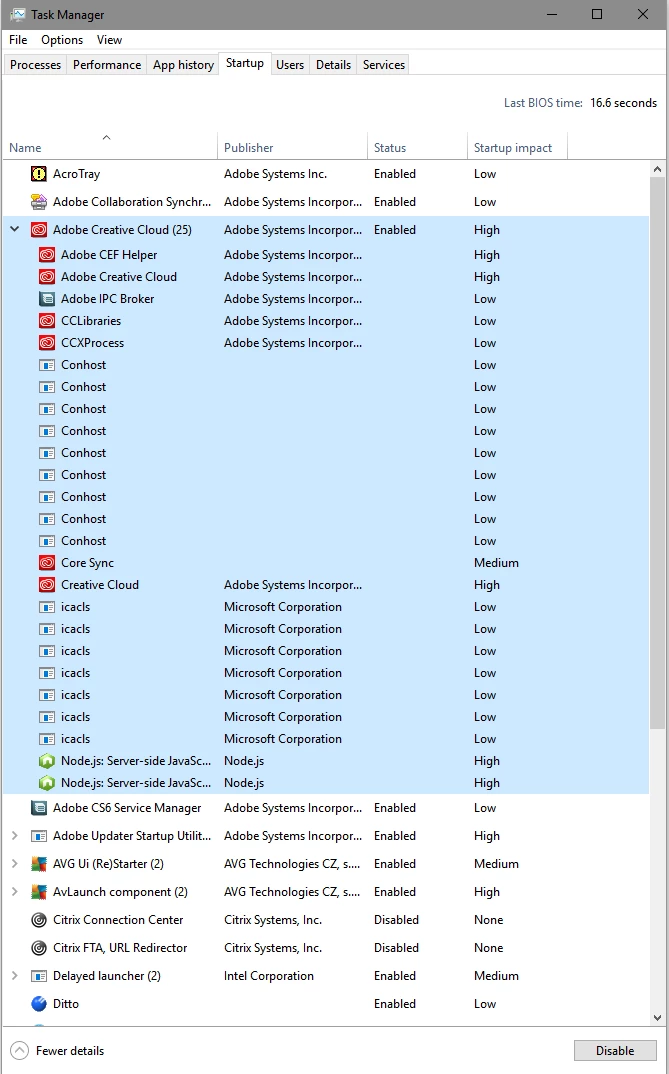
Task: Switch to the Services tab
Action: (x=383, y=65)
